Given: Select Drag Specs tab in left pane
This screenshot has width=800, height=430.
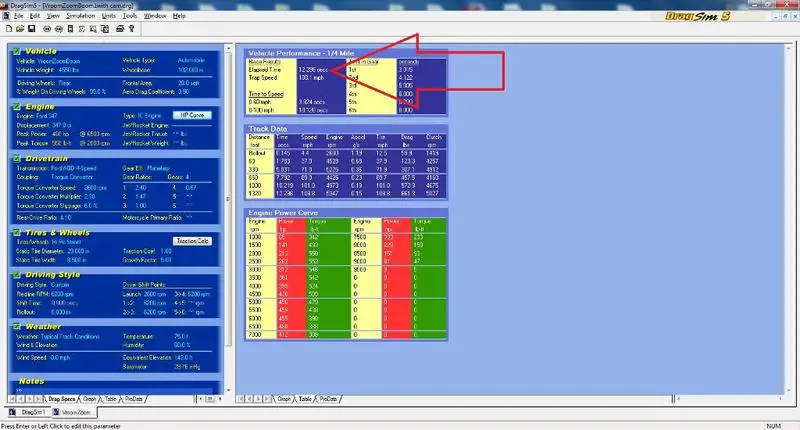Looking at the screenshot, I should (61, 399).
